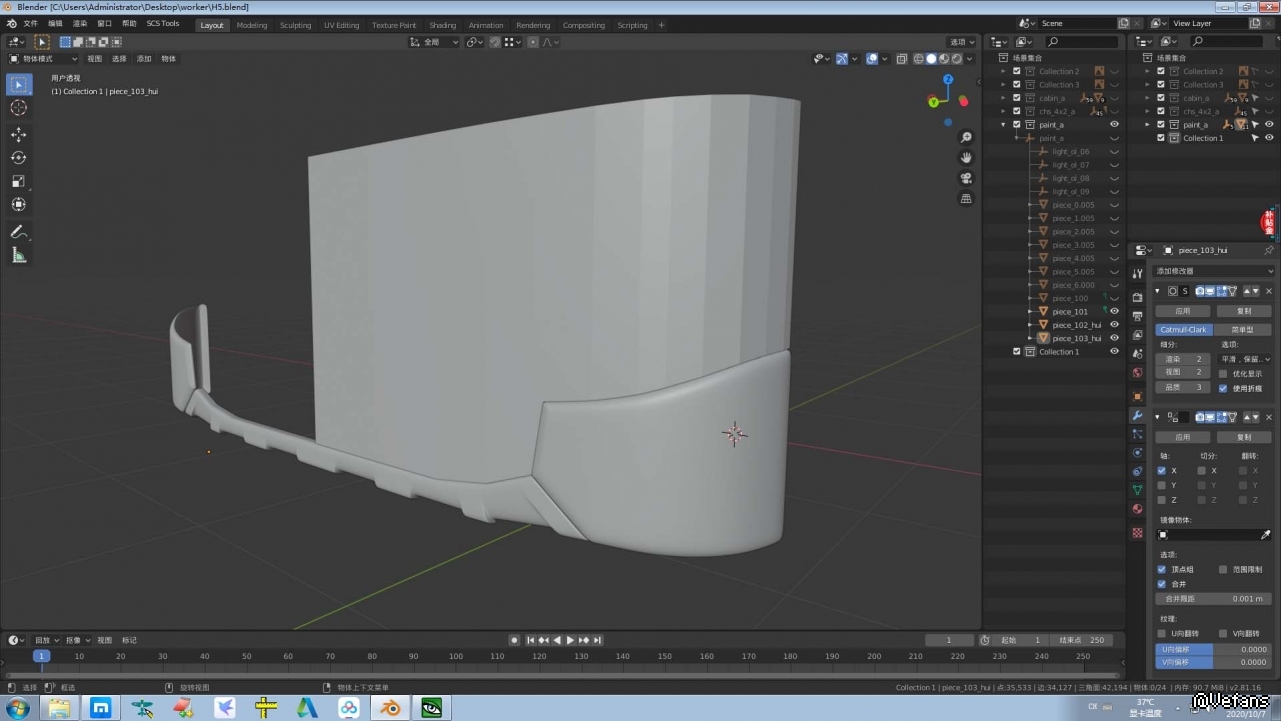Select the Rotate tool in left toolbar

[x=18, y=158]
